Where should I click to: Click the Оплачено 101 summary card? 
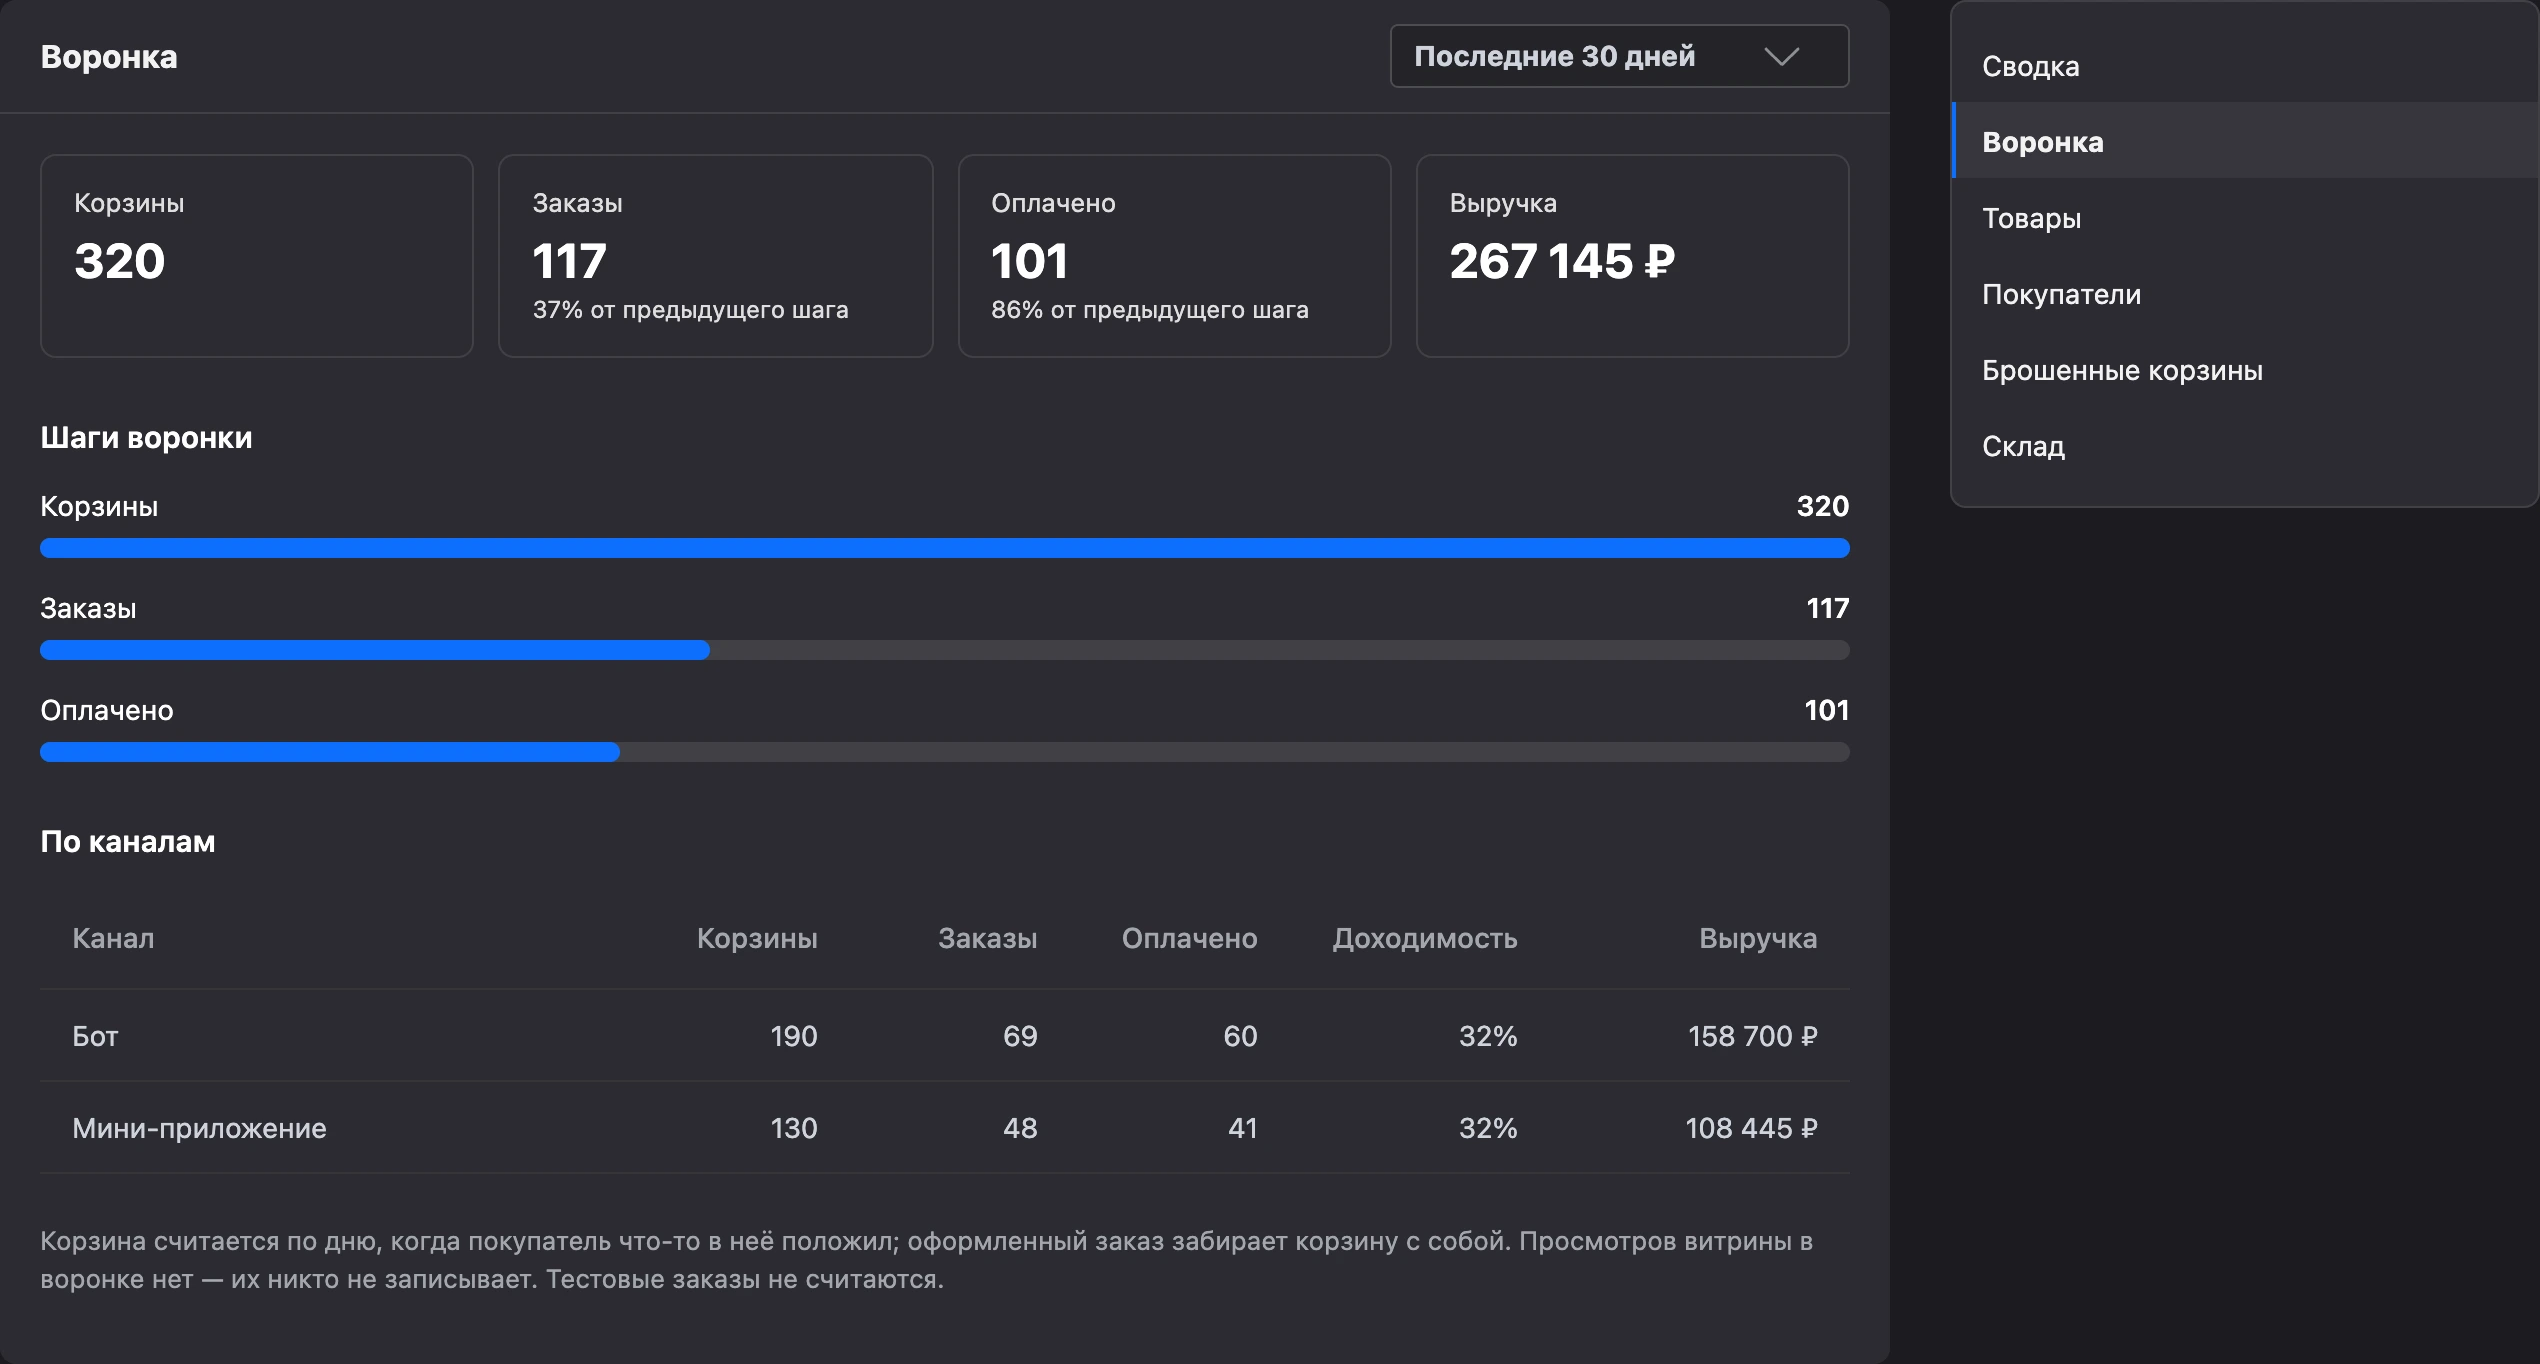point(1175,256)
